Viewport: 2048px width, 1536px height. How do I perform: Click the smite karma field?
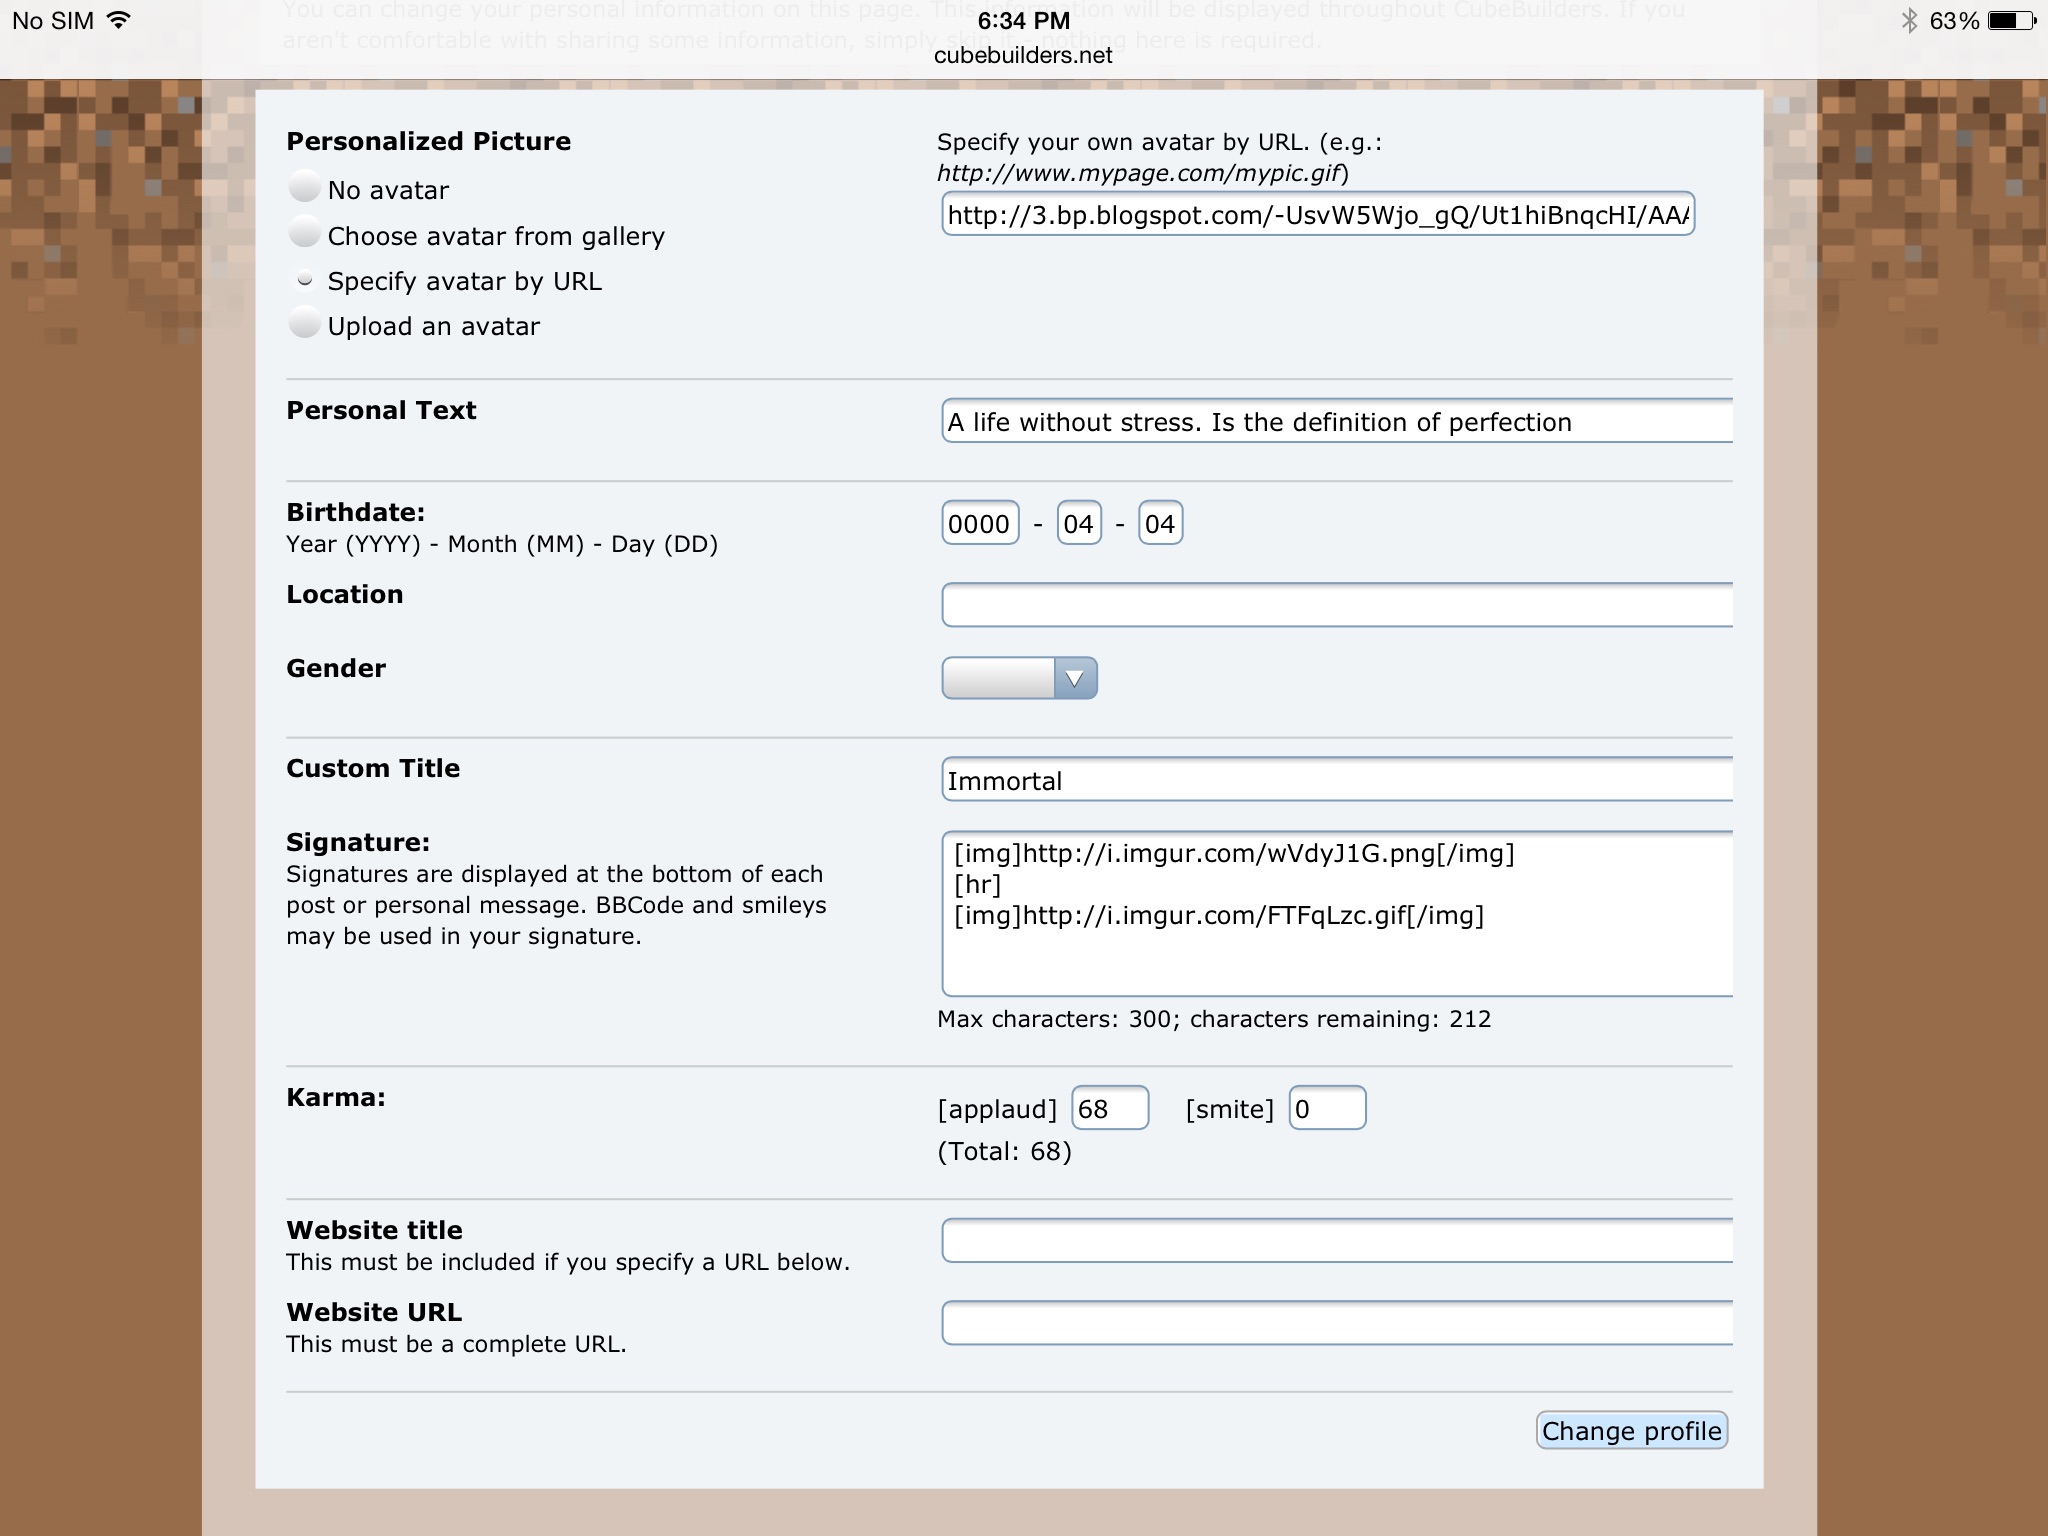tap(1326, 1108)
